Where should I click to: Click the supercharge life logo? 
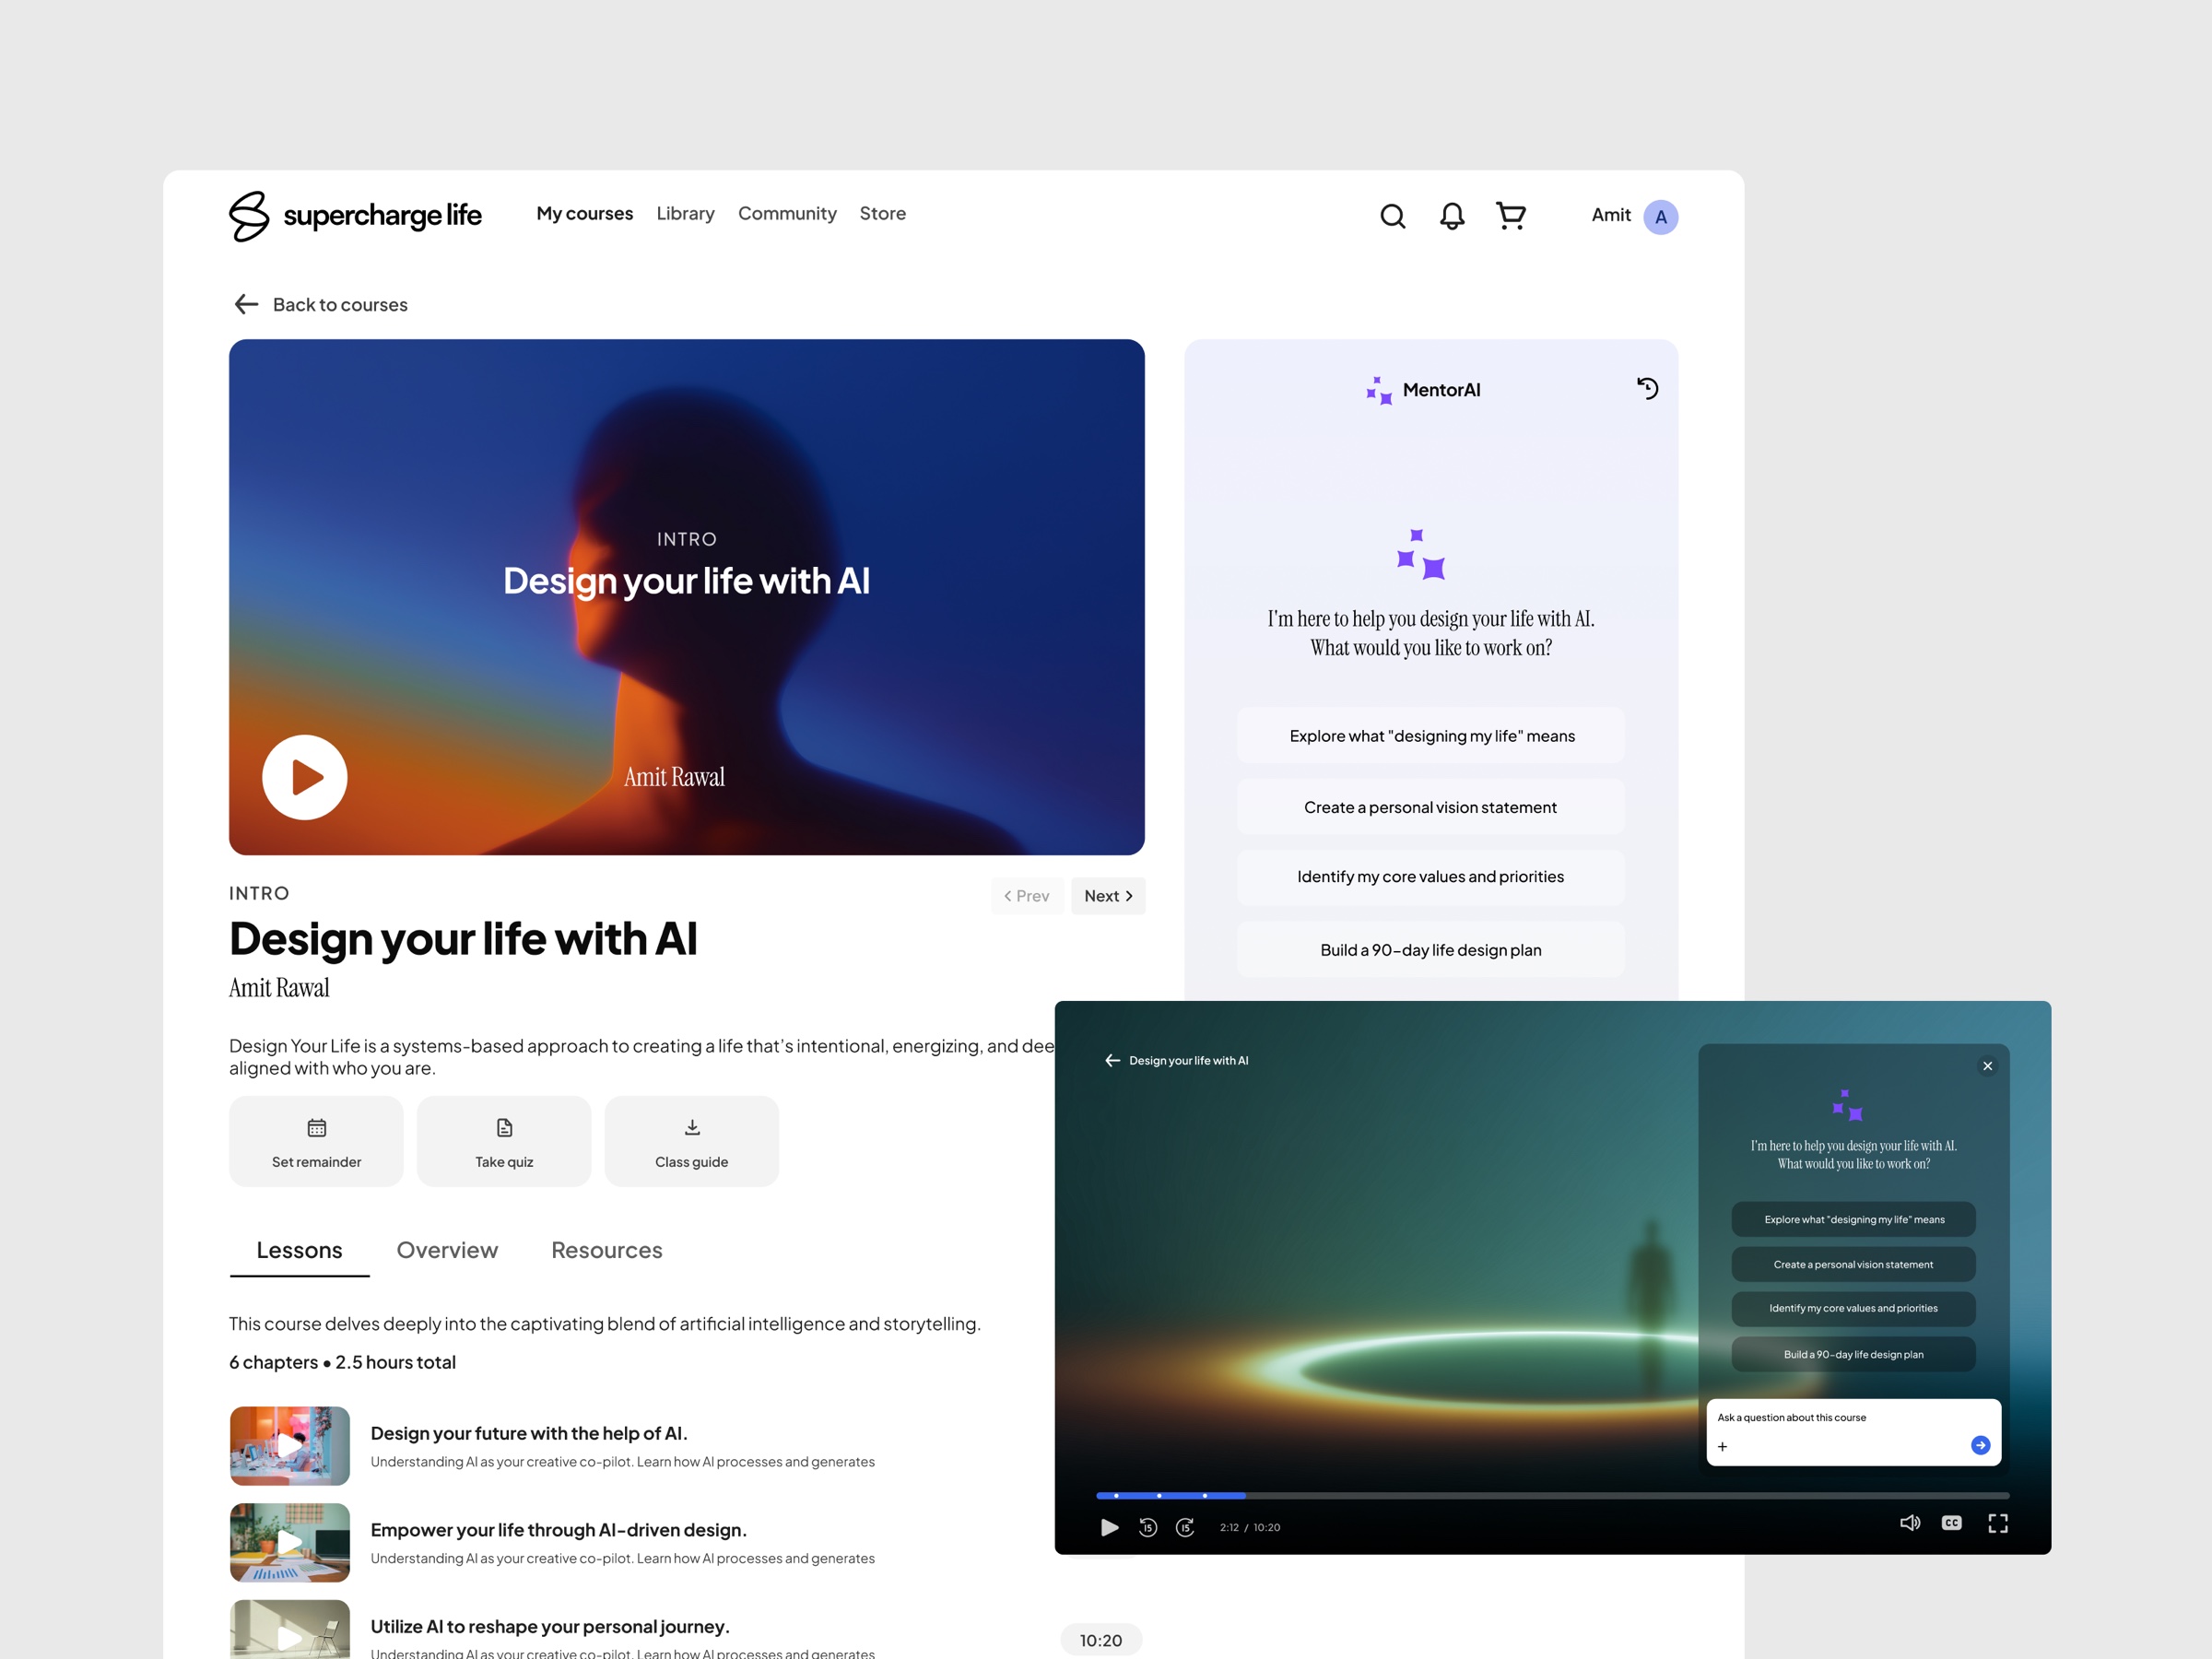[355, 215]
